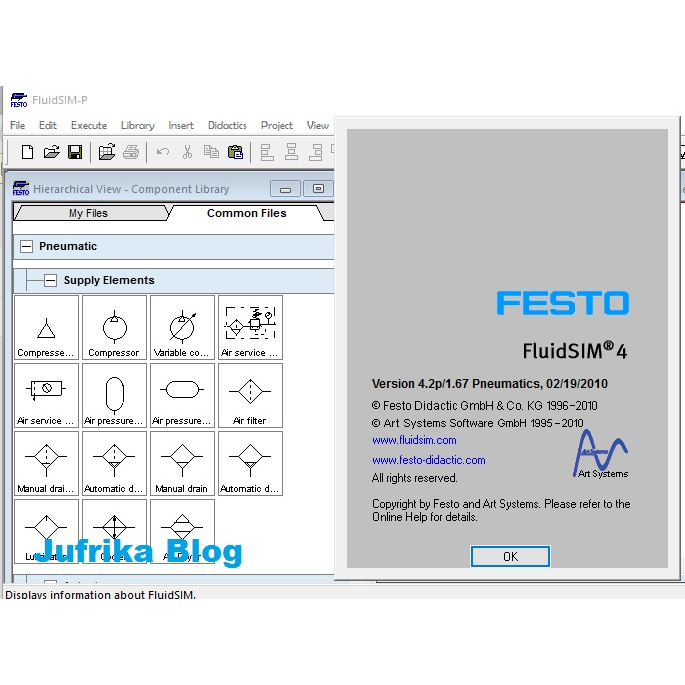Click the align center toolbar icon
Image resolution: width=685 pixels, height=685 pixels.
291,152
